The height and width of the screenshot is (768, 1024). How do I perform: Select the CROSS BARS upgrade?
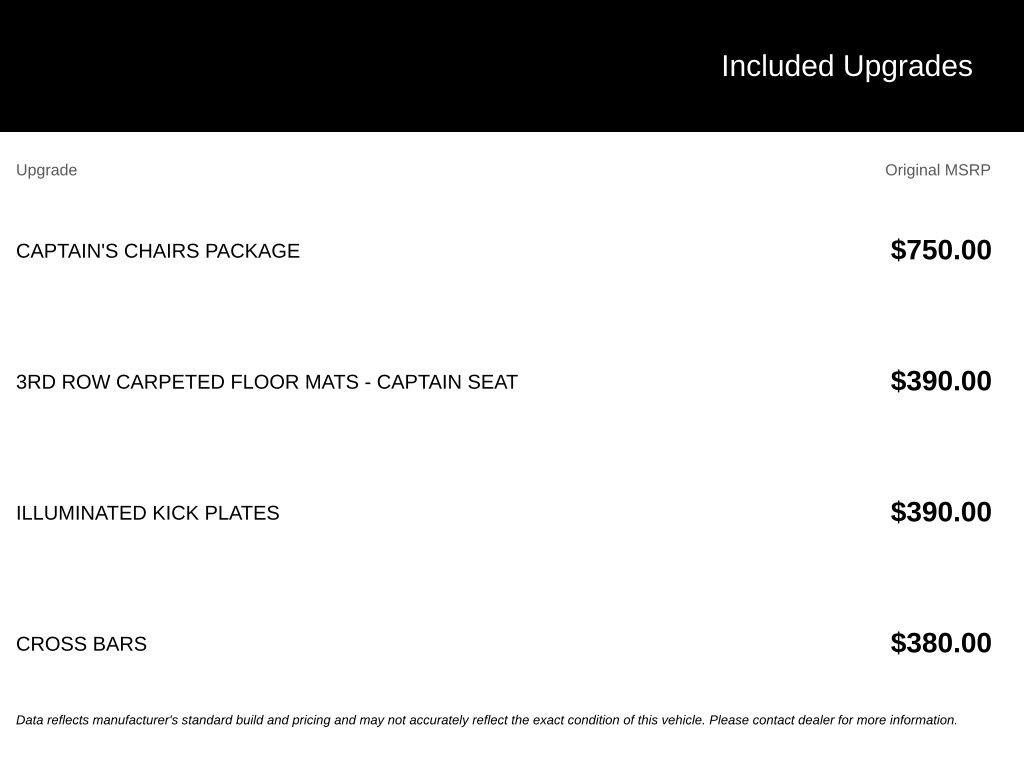82,644
